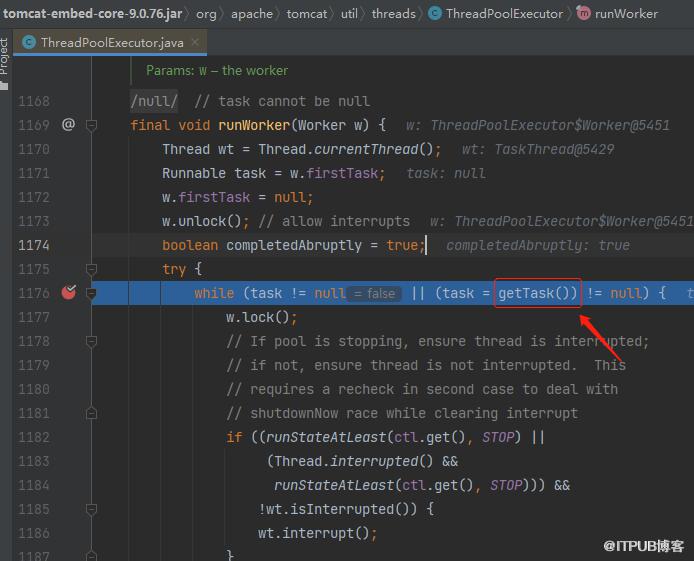The width and height of the screenshot is (694, 561).
Task: Select the threads package breadcrumb
Action: point(393,14)
